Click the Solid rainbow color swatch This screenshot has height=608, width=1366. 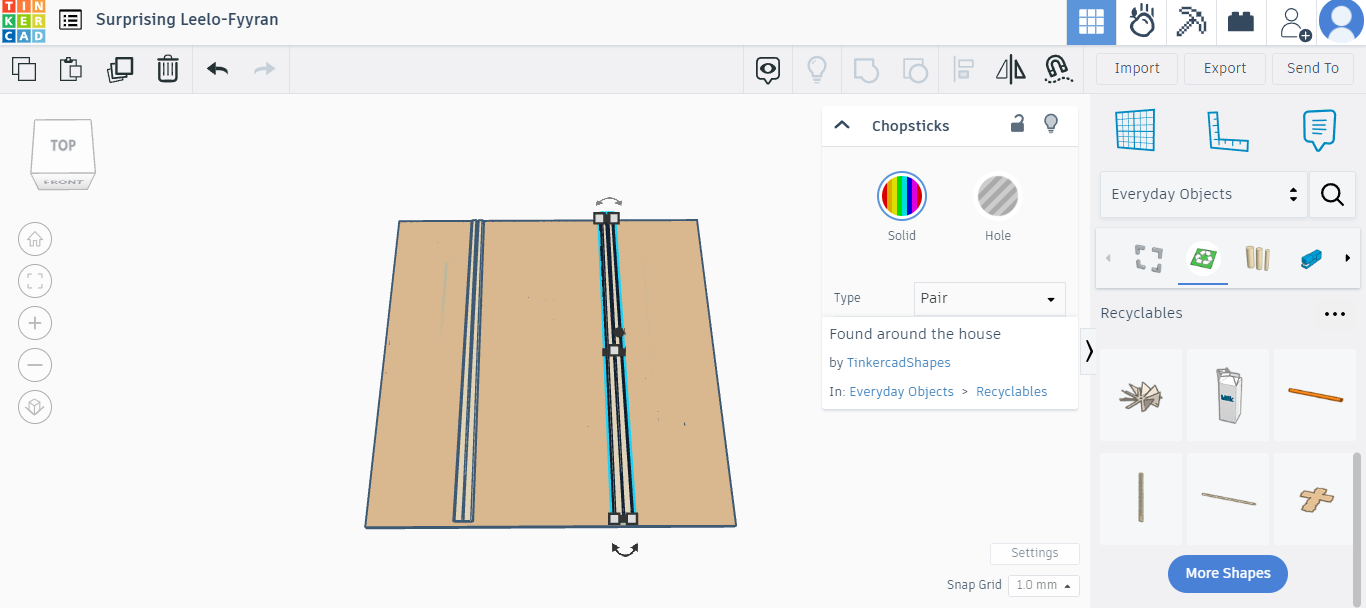[901, 195]
